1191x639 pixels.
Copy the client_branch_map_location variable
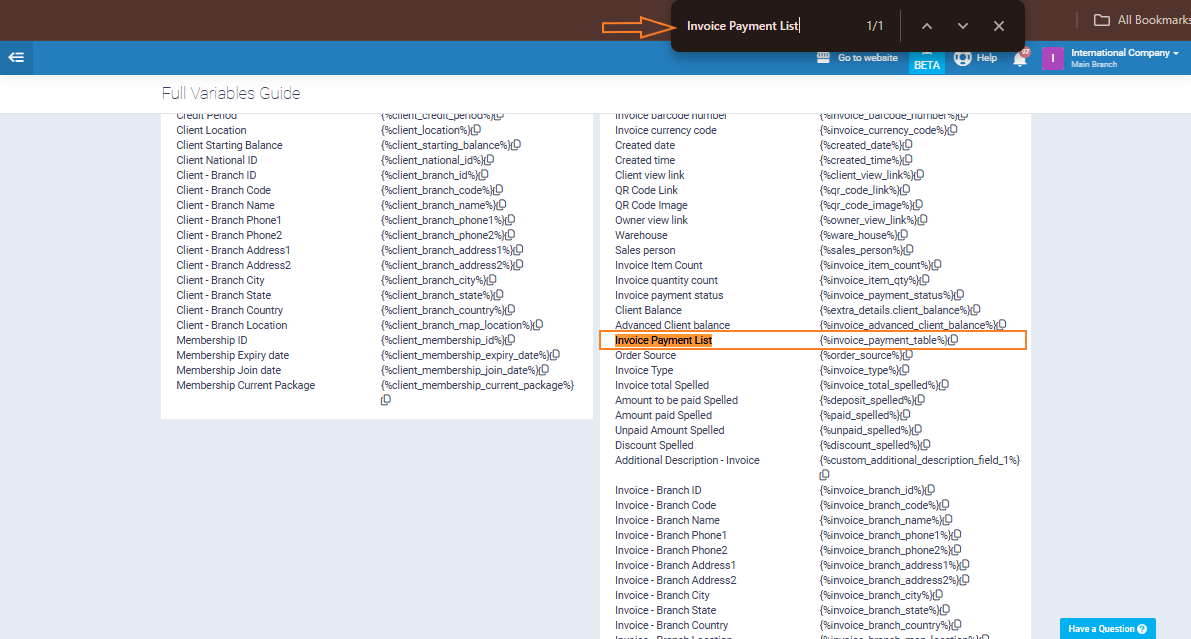click(x=538, y=325)
